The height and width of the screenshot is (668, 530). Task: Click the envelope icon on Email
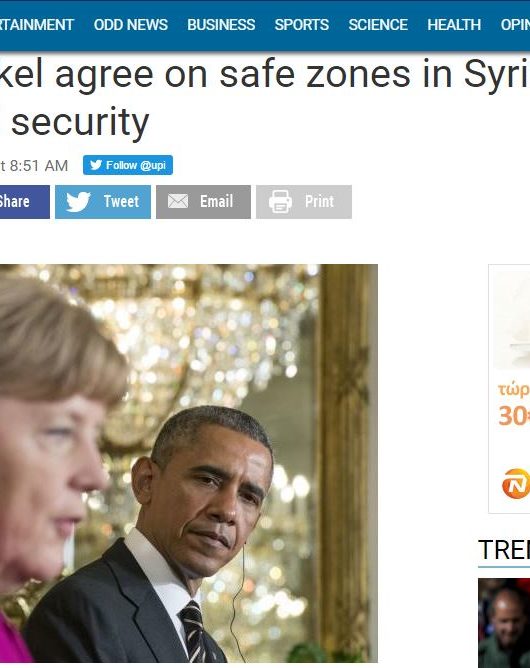178,201
